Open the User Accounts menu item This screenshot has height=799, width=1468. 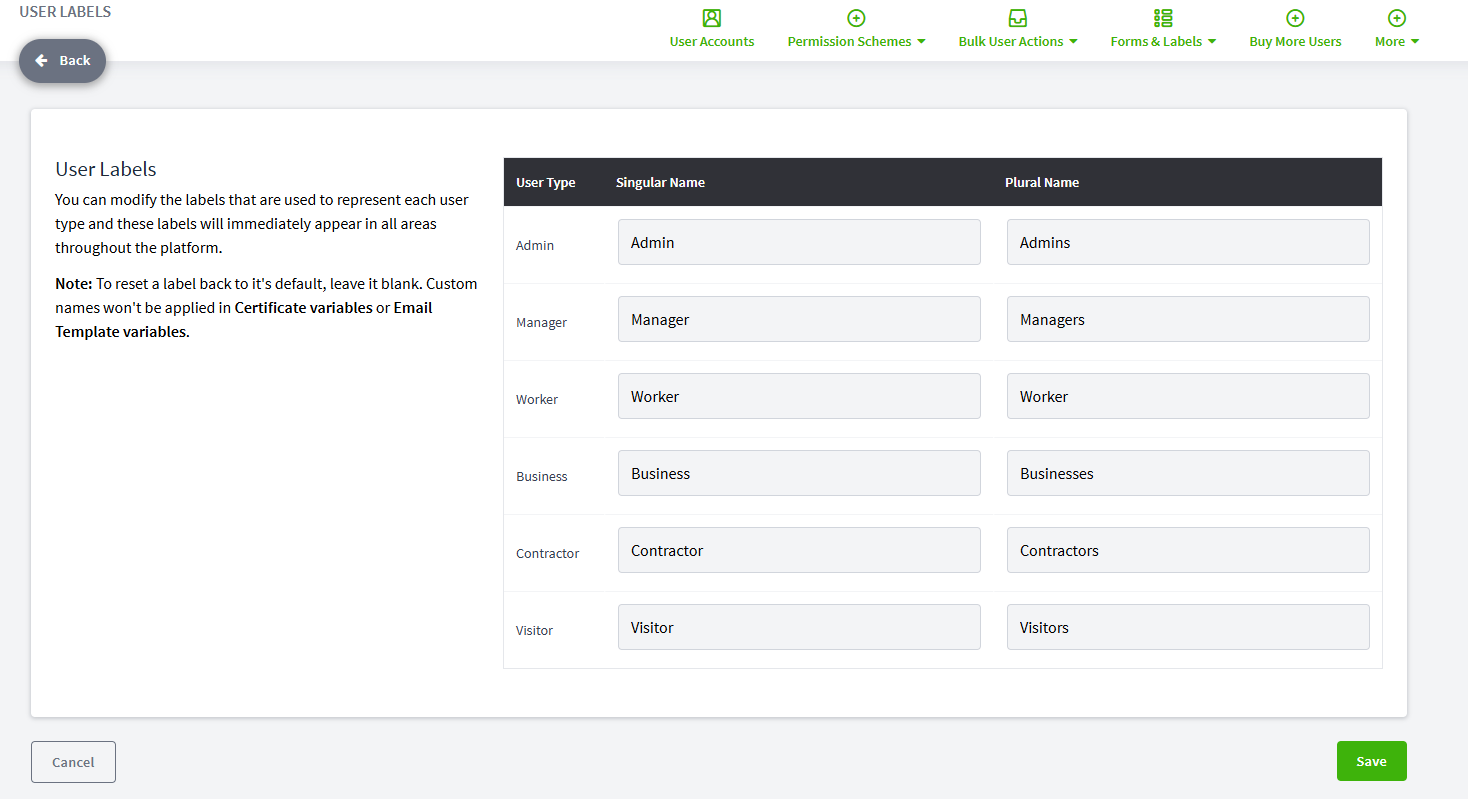(x=712, y=42)
